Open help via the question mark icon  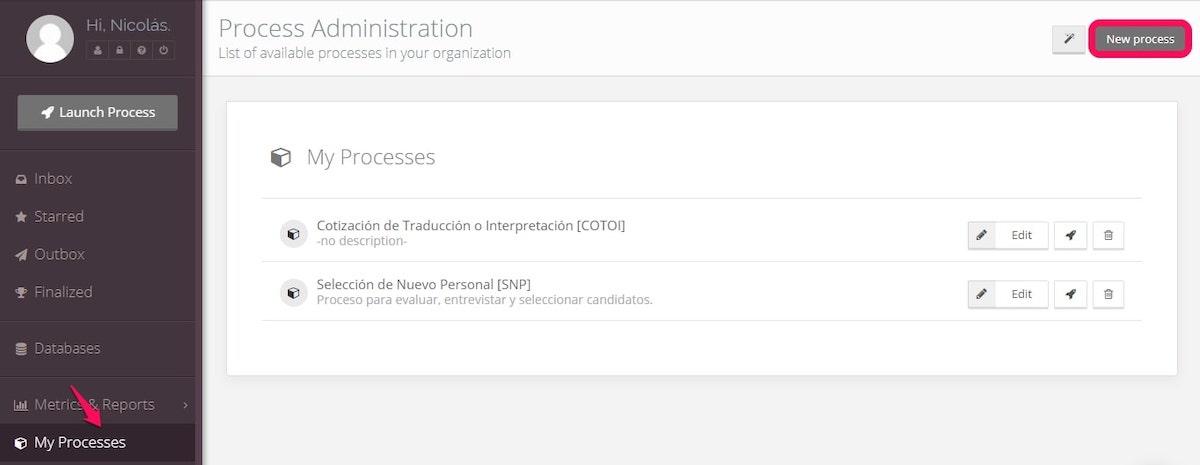click(141, 50)
